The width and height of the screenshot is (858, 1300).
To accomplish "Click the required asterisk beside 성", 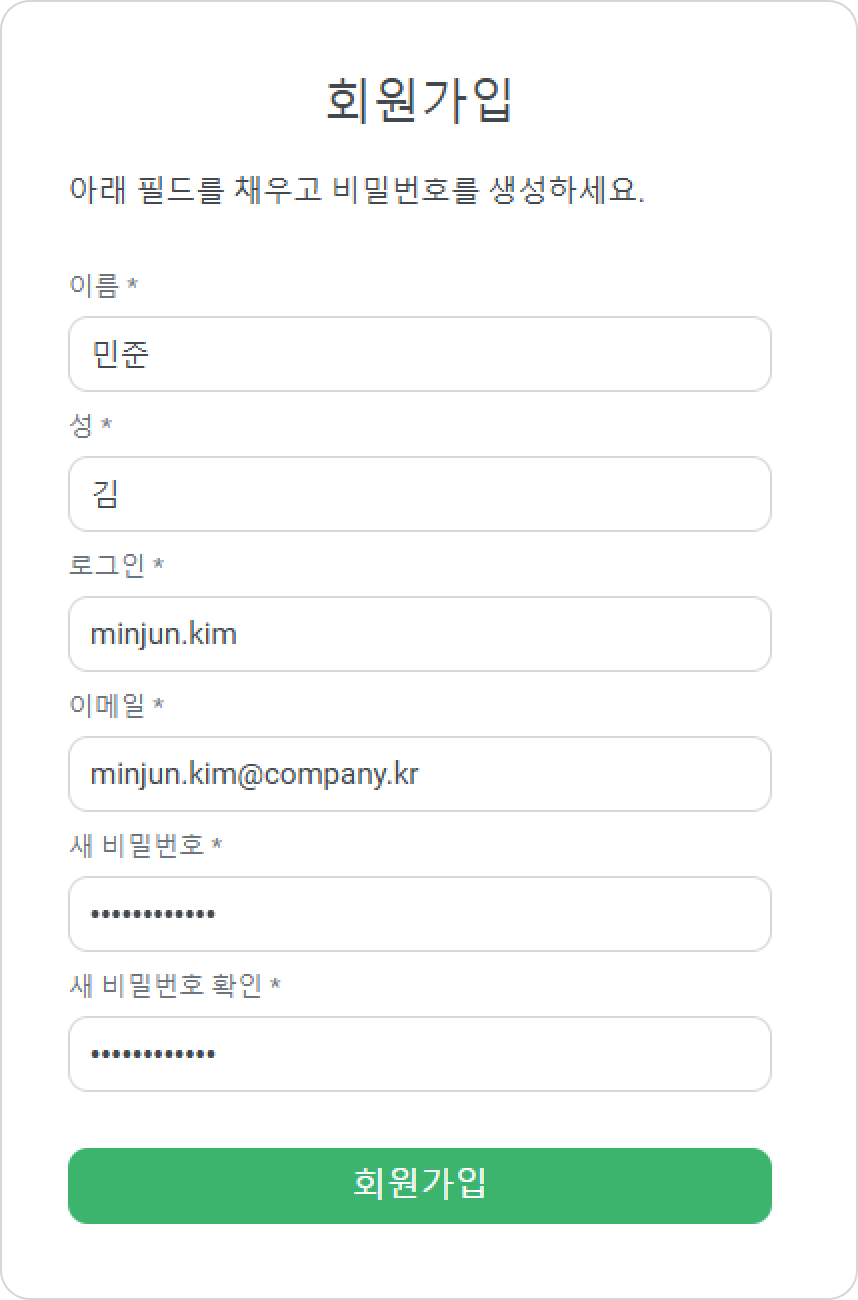I will coord(107,425).
